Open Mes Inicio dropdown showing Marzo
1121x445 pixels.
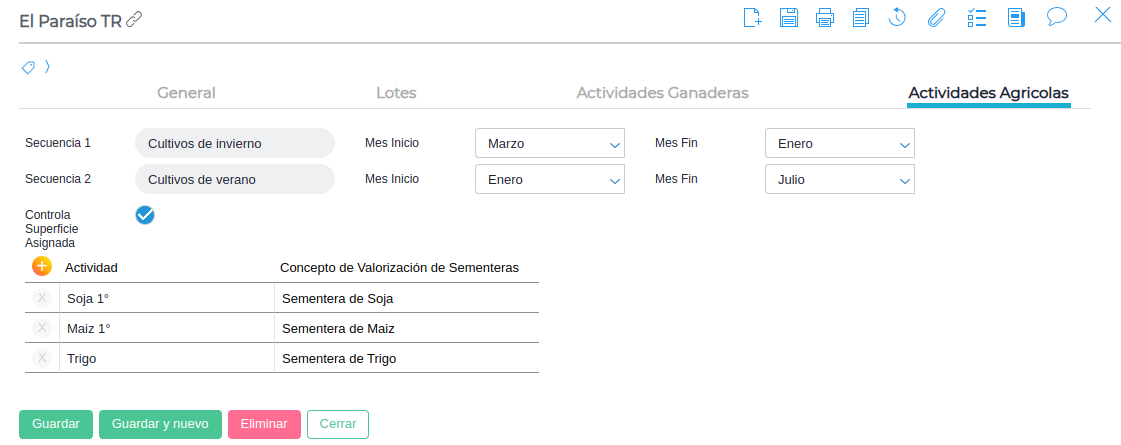(549, 143)
